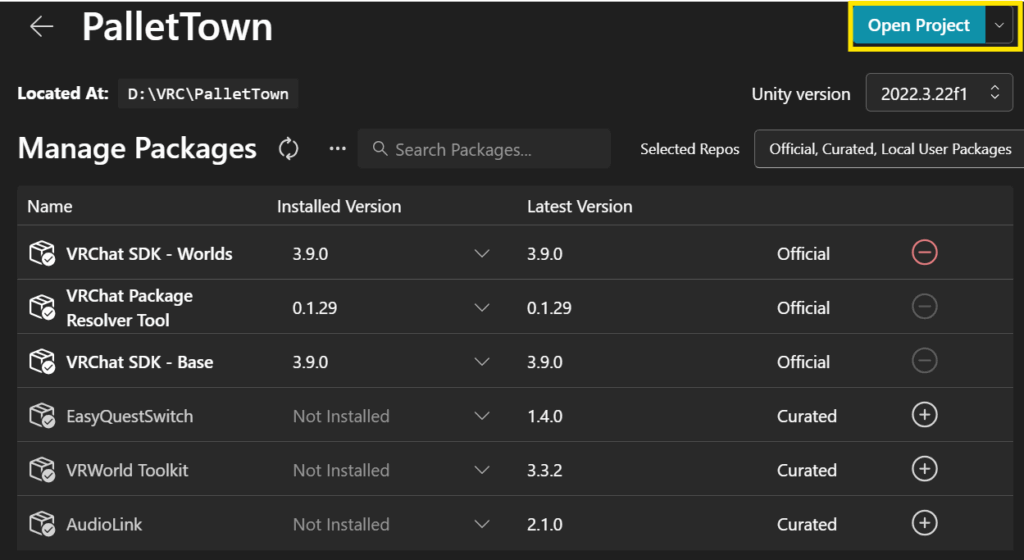Click the D:\VRC\PalletTown location path
Screen dimensions: 1024x560
pos(208,94)
